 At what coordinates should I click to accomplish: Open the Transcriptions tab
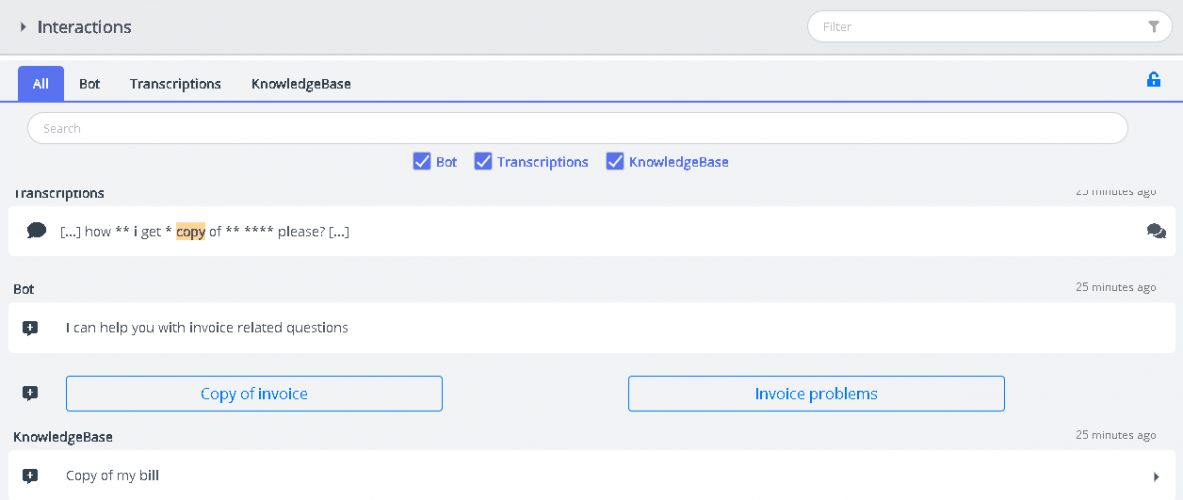pyautogui.click(x=175, y=84)
